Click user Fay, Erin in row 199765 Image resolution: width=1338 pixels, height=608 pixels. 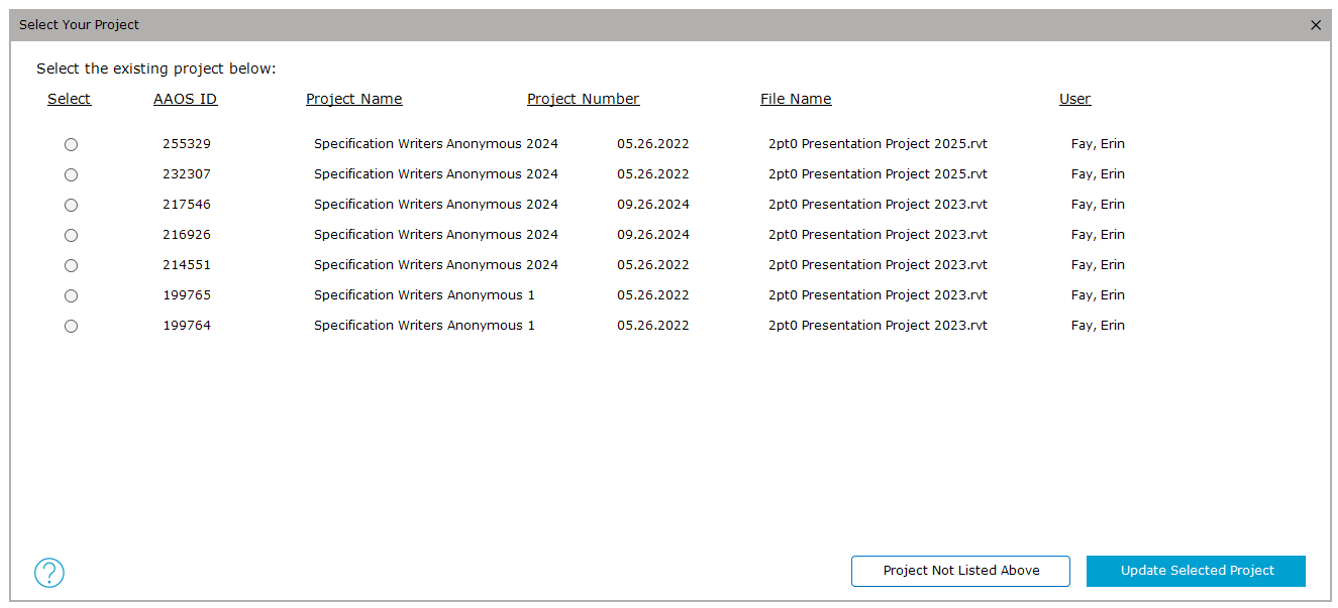click(1098, 295)
